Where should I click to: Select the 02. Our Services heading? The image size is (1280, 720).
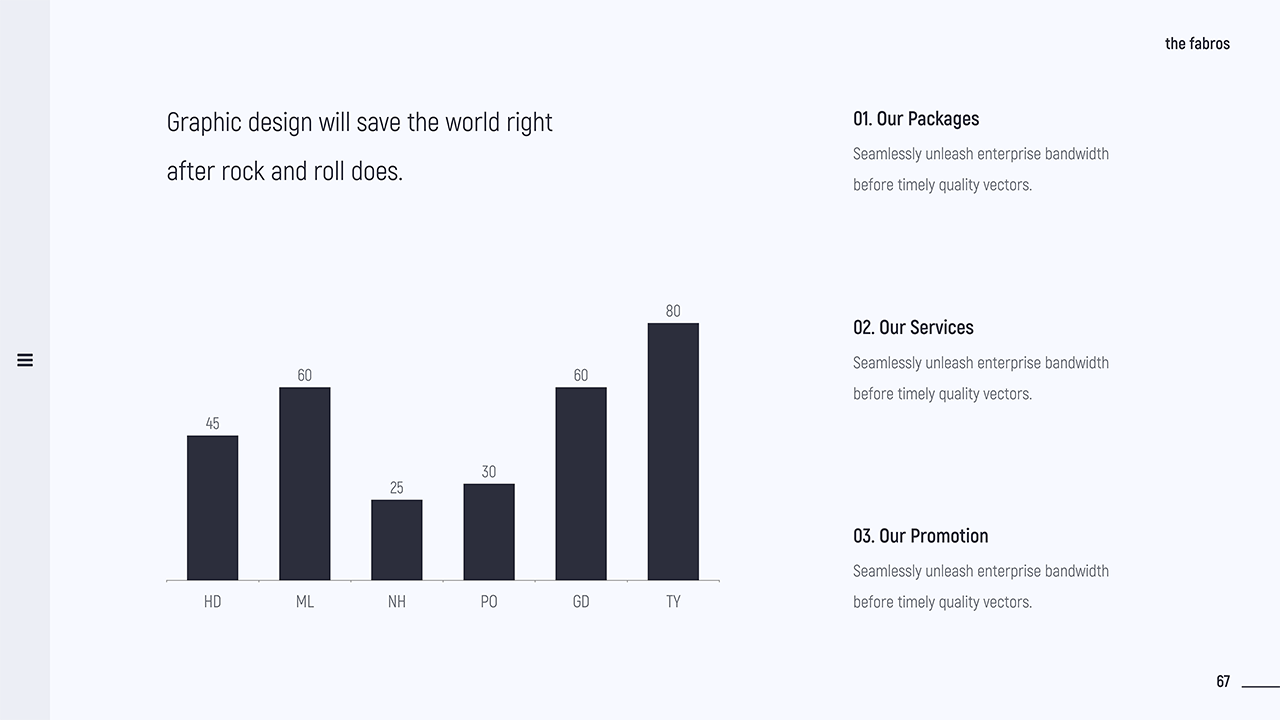click(x=912, y=328)
